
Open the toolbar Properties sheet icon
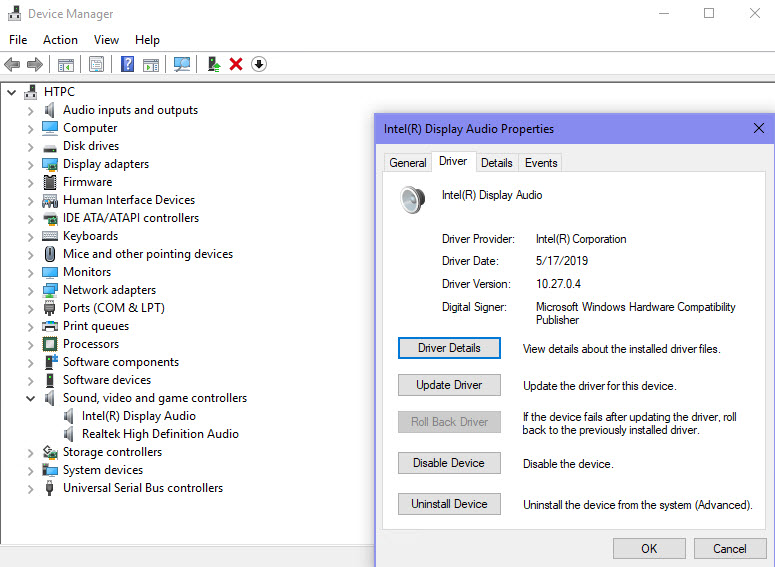click(96, 64)
